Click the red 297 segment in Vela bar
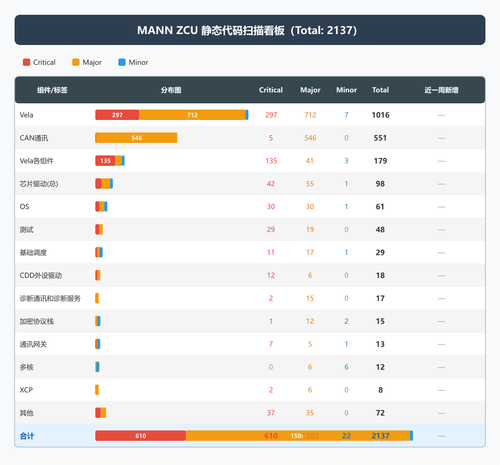This screenshot has width=500, height=465. pos(117,115)
